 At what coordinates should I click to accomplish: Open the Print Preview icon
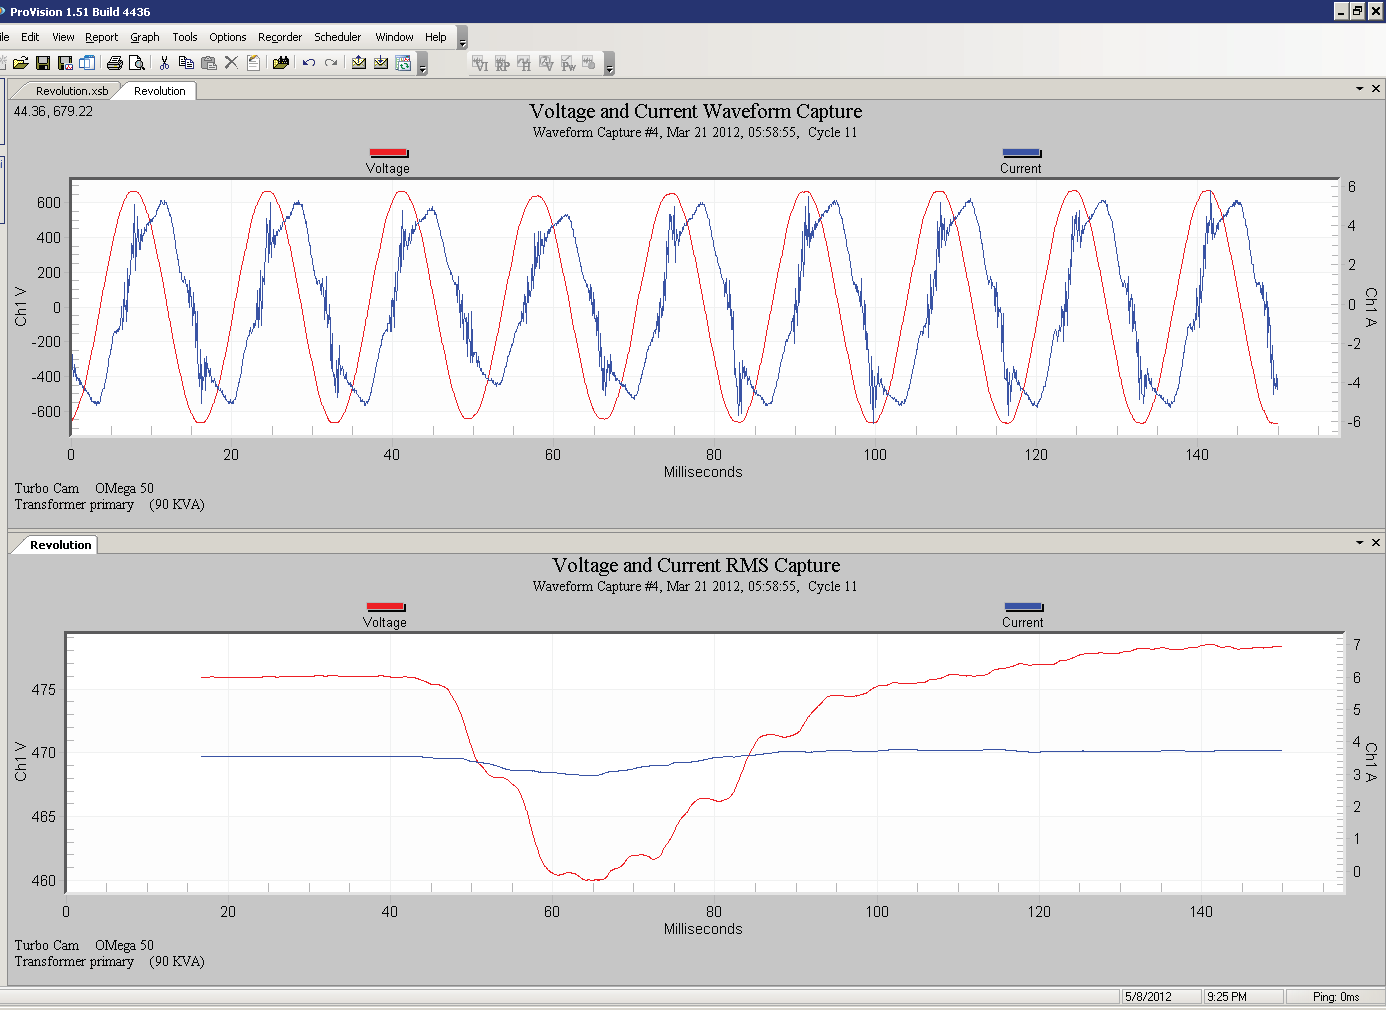(137, 62)
